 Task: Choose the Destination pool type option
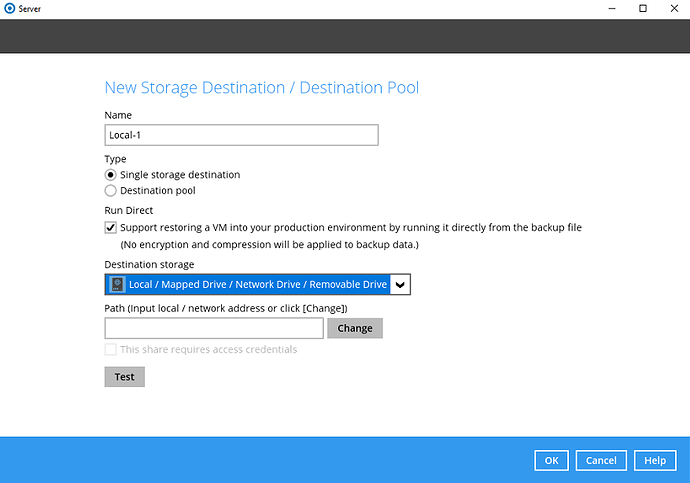coord(111,190)
